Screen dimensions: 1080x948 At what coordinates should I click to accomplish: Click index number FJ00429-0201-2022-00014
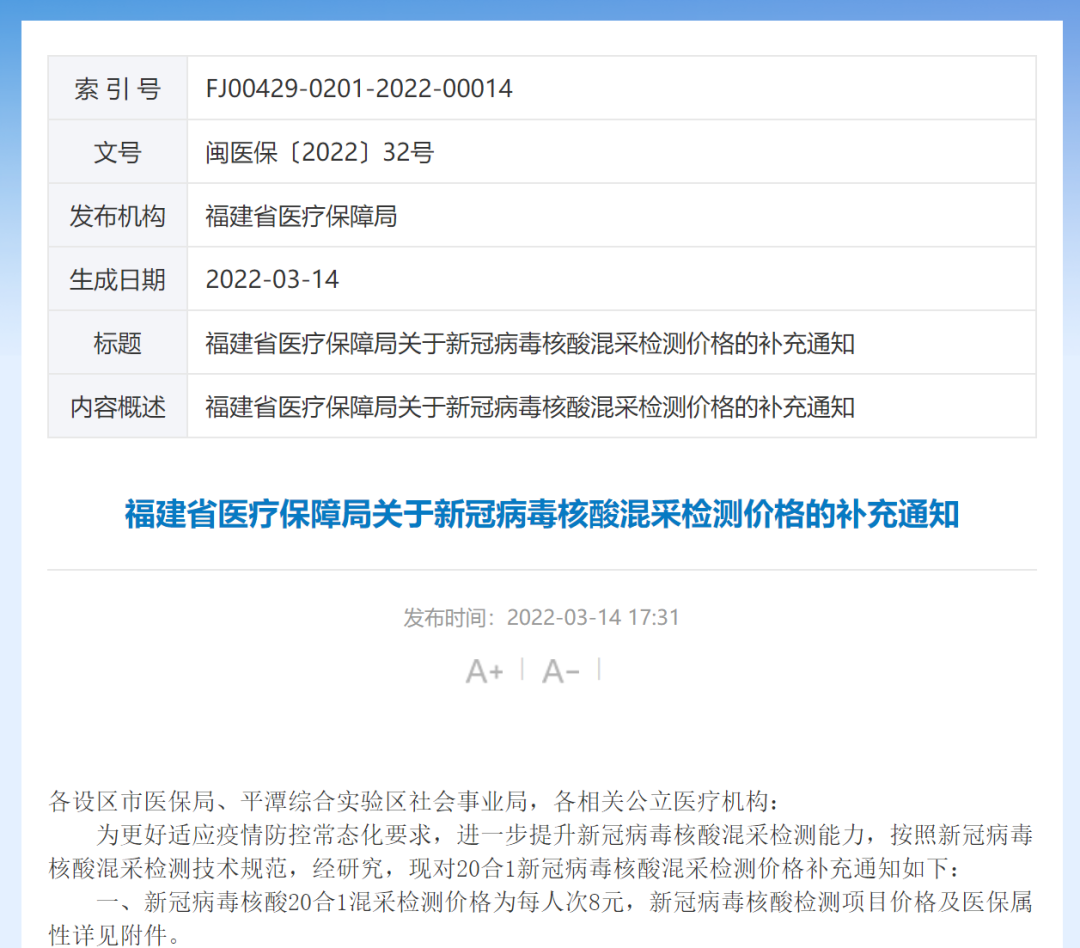pos(359,89)
